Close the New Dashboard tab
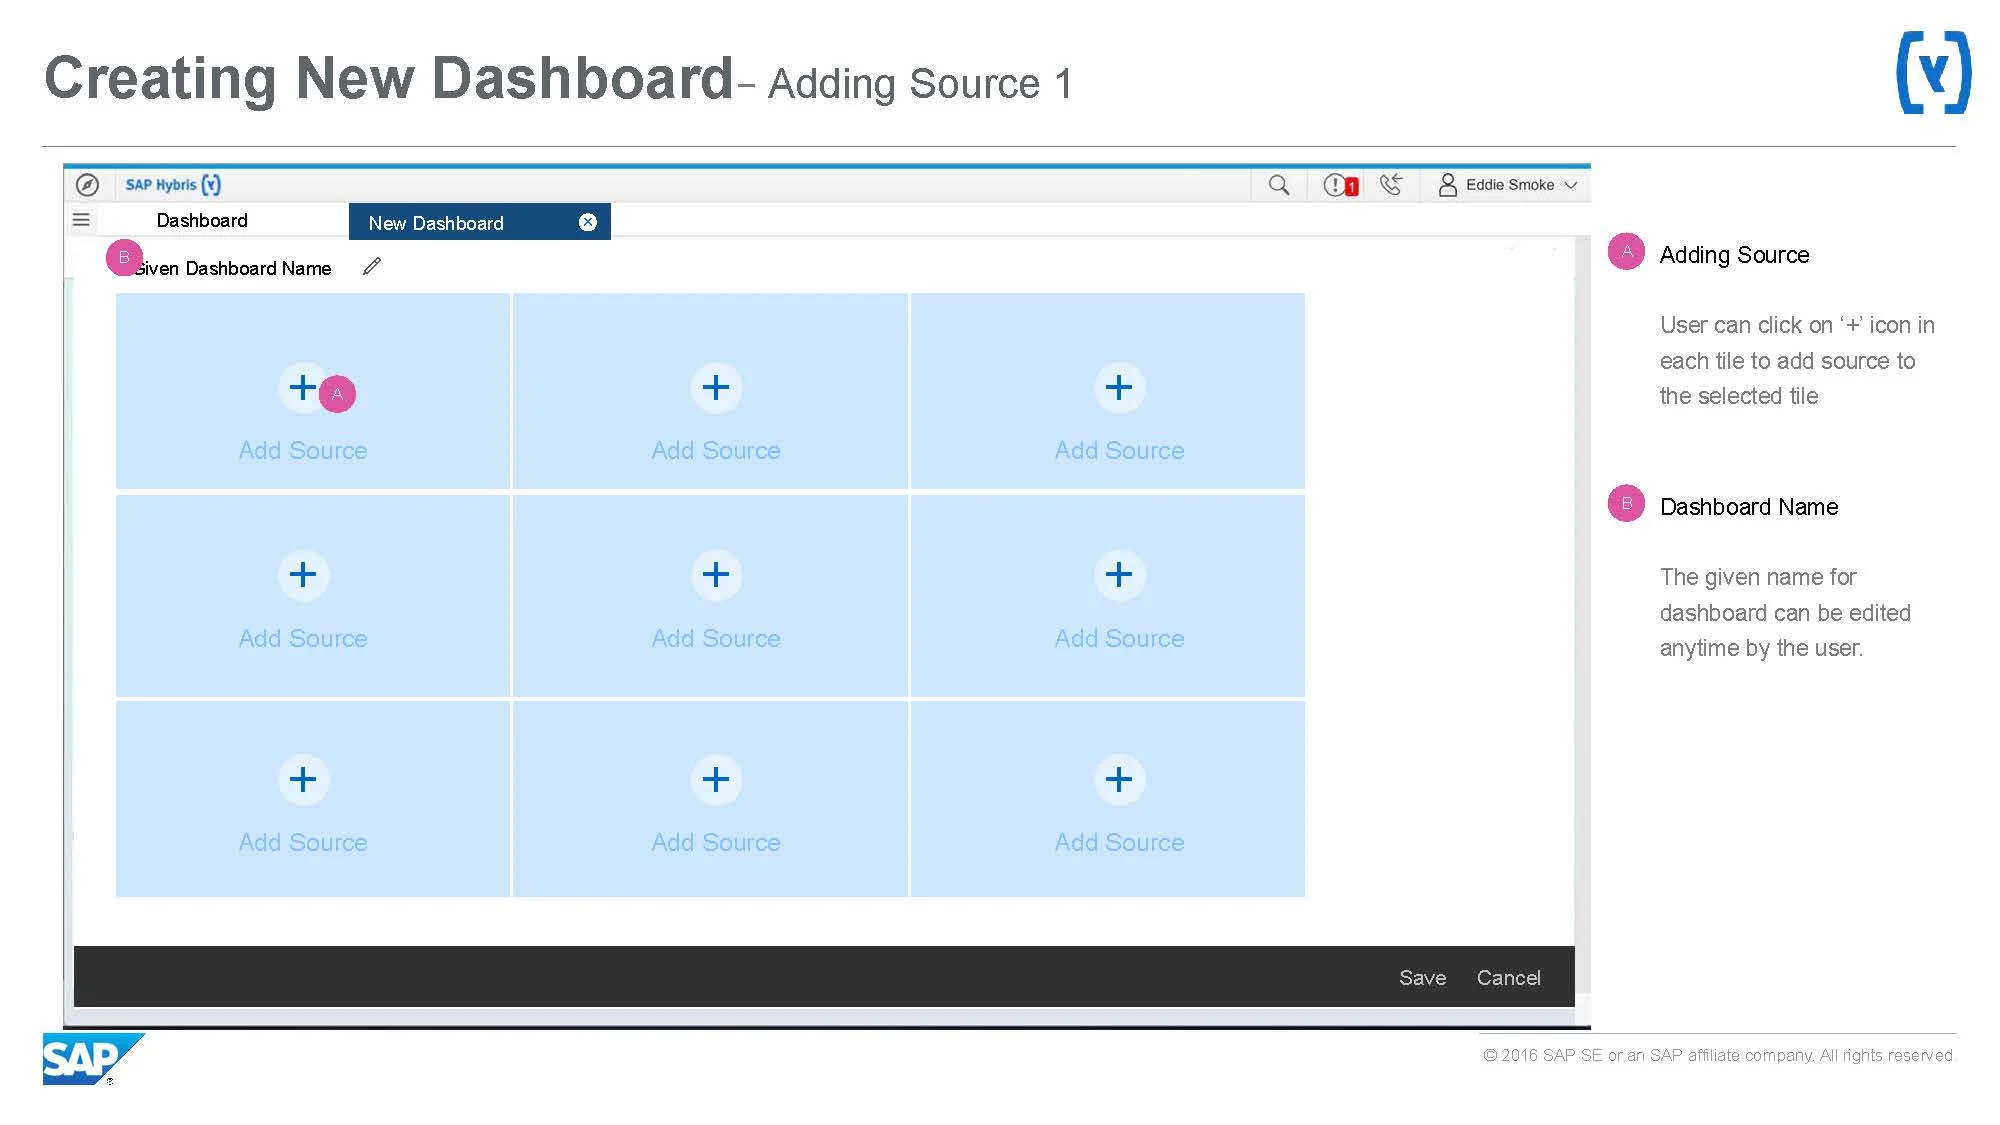 588,222
